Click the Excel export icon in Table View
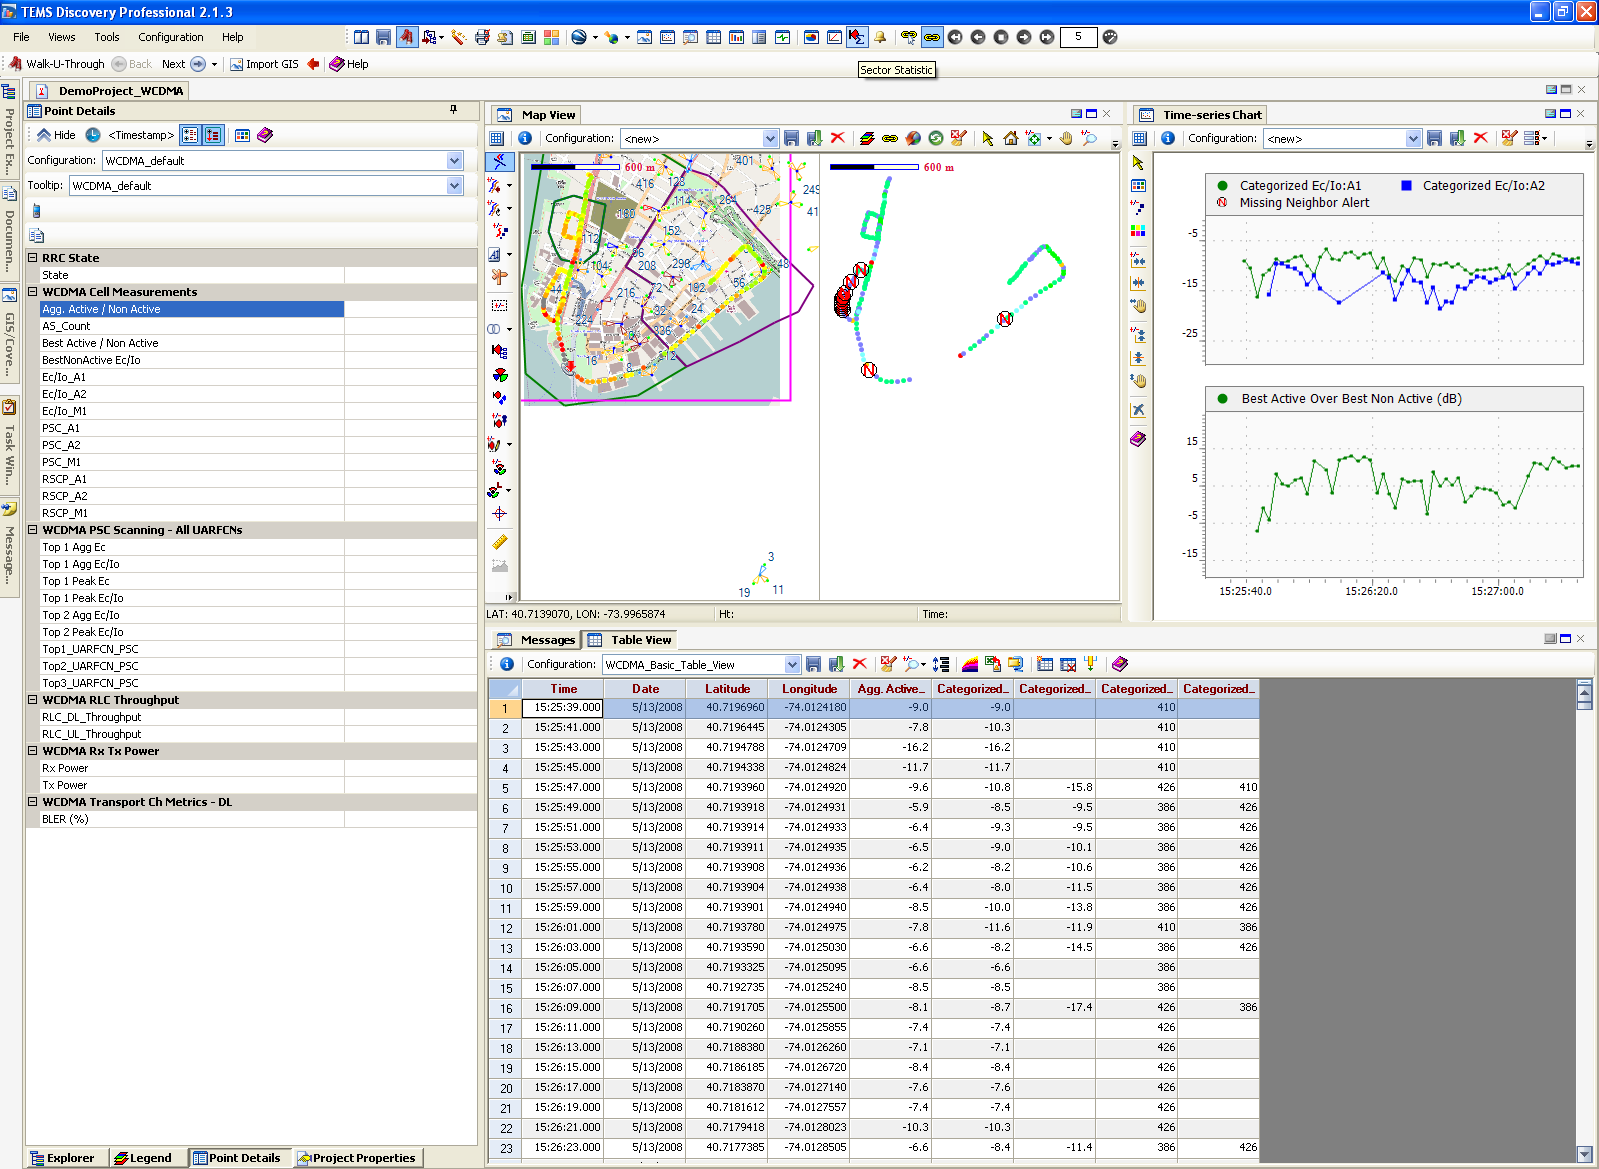This screenshot has width=1599, height=1169. 992,664
